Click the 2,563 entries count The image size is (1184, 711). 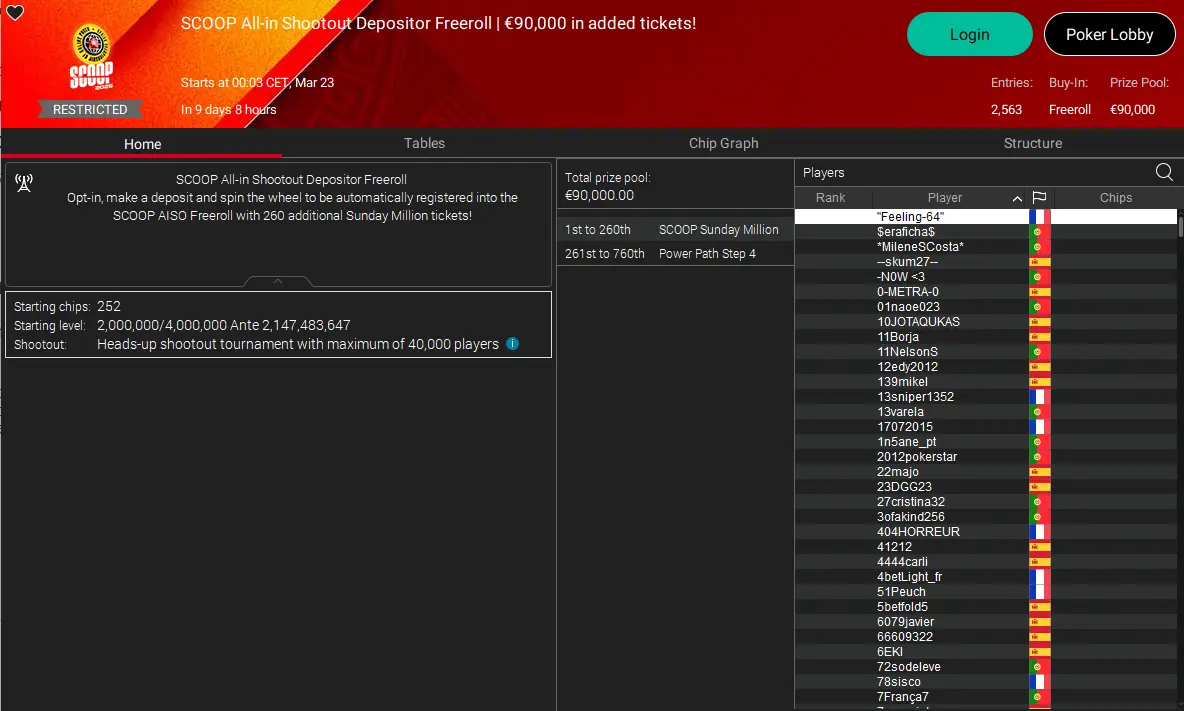point(1006,109)
